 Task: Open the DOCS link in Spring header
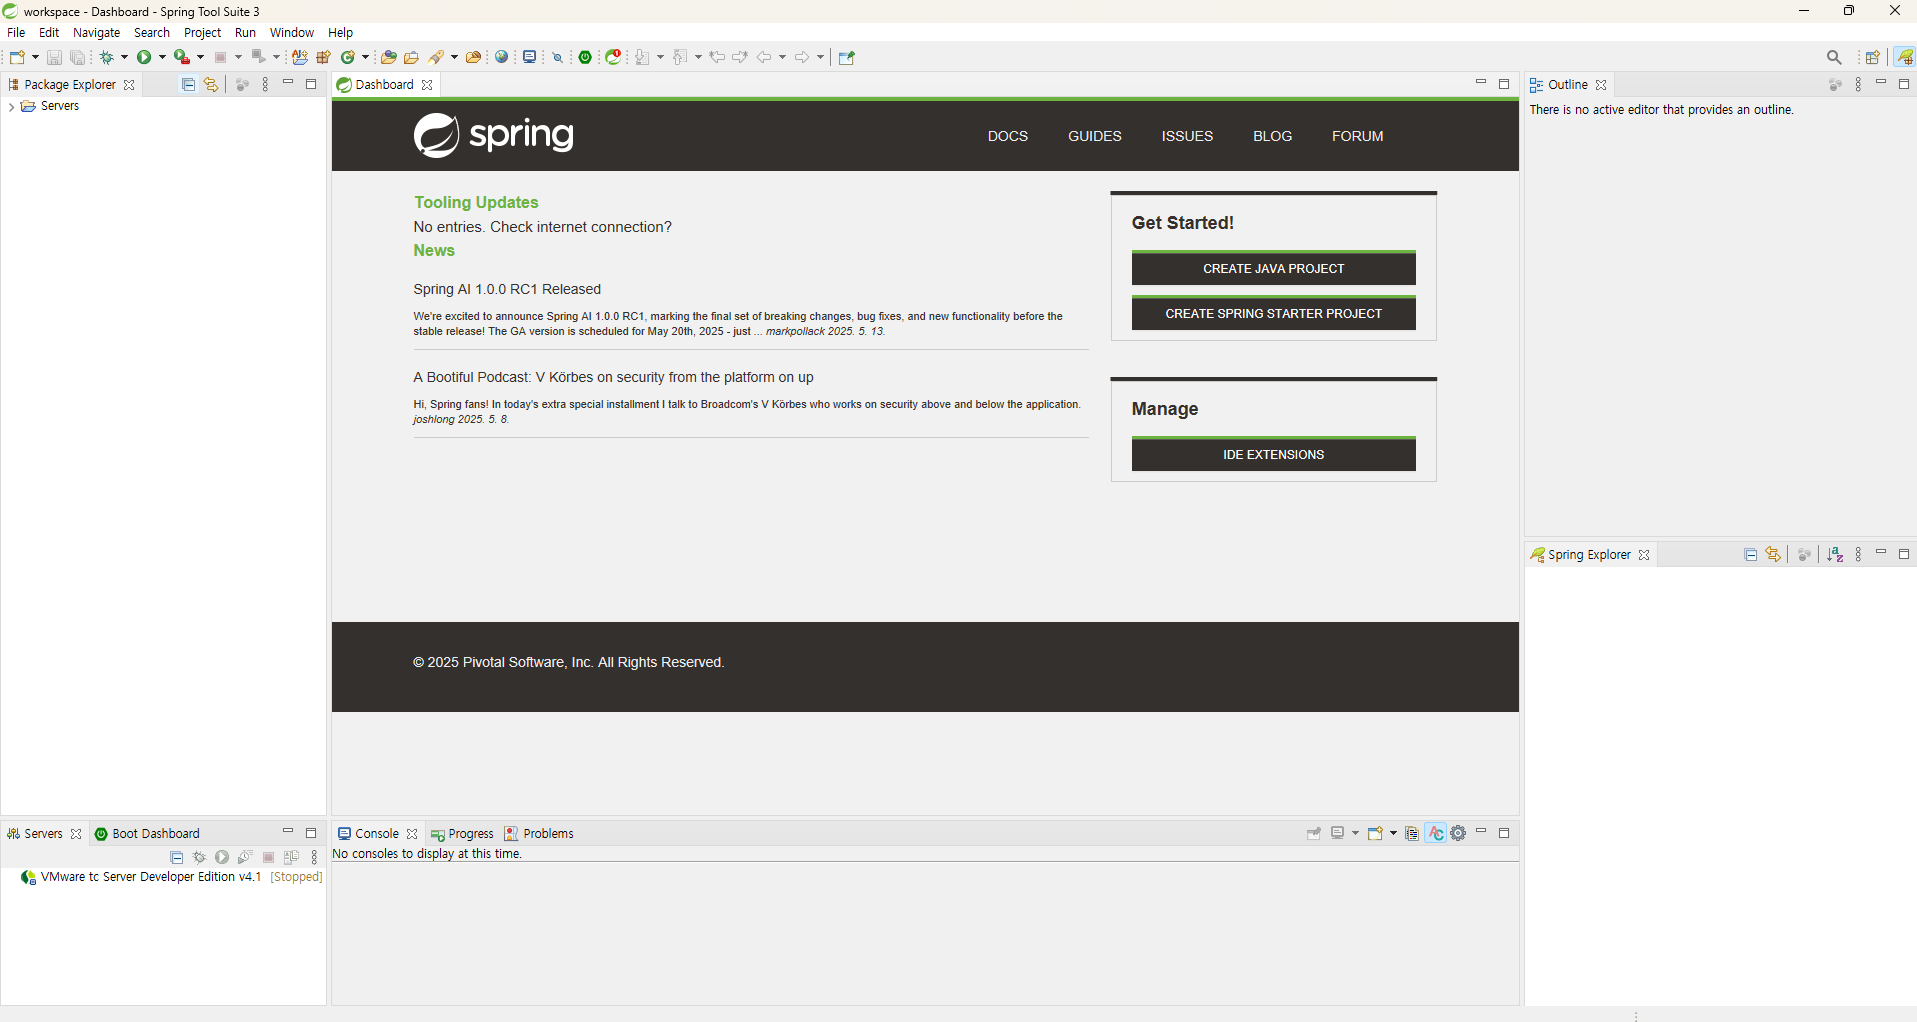click(x=1007, y=136)
